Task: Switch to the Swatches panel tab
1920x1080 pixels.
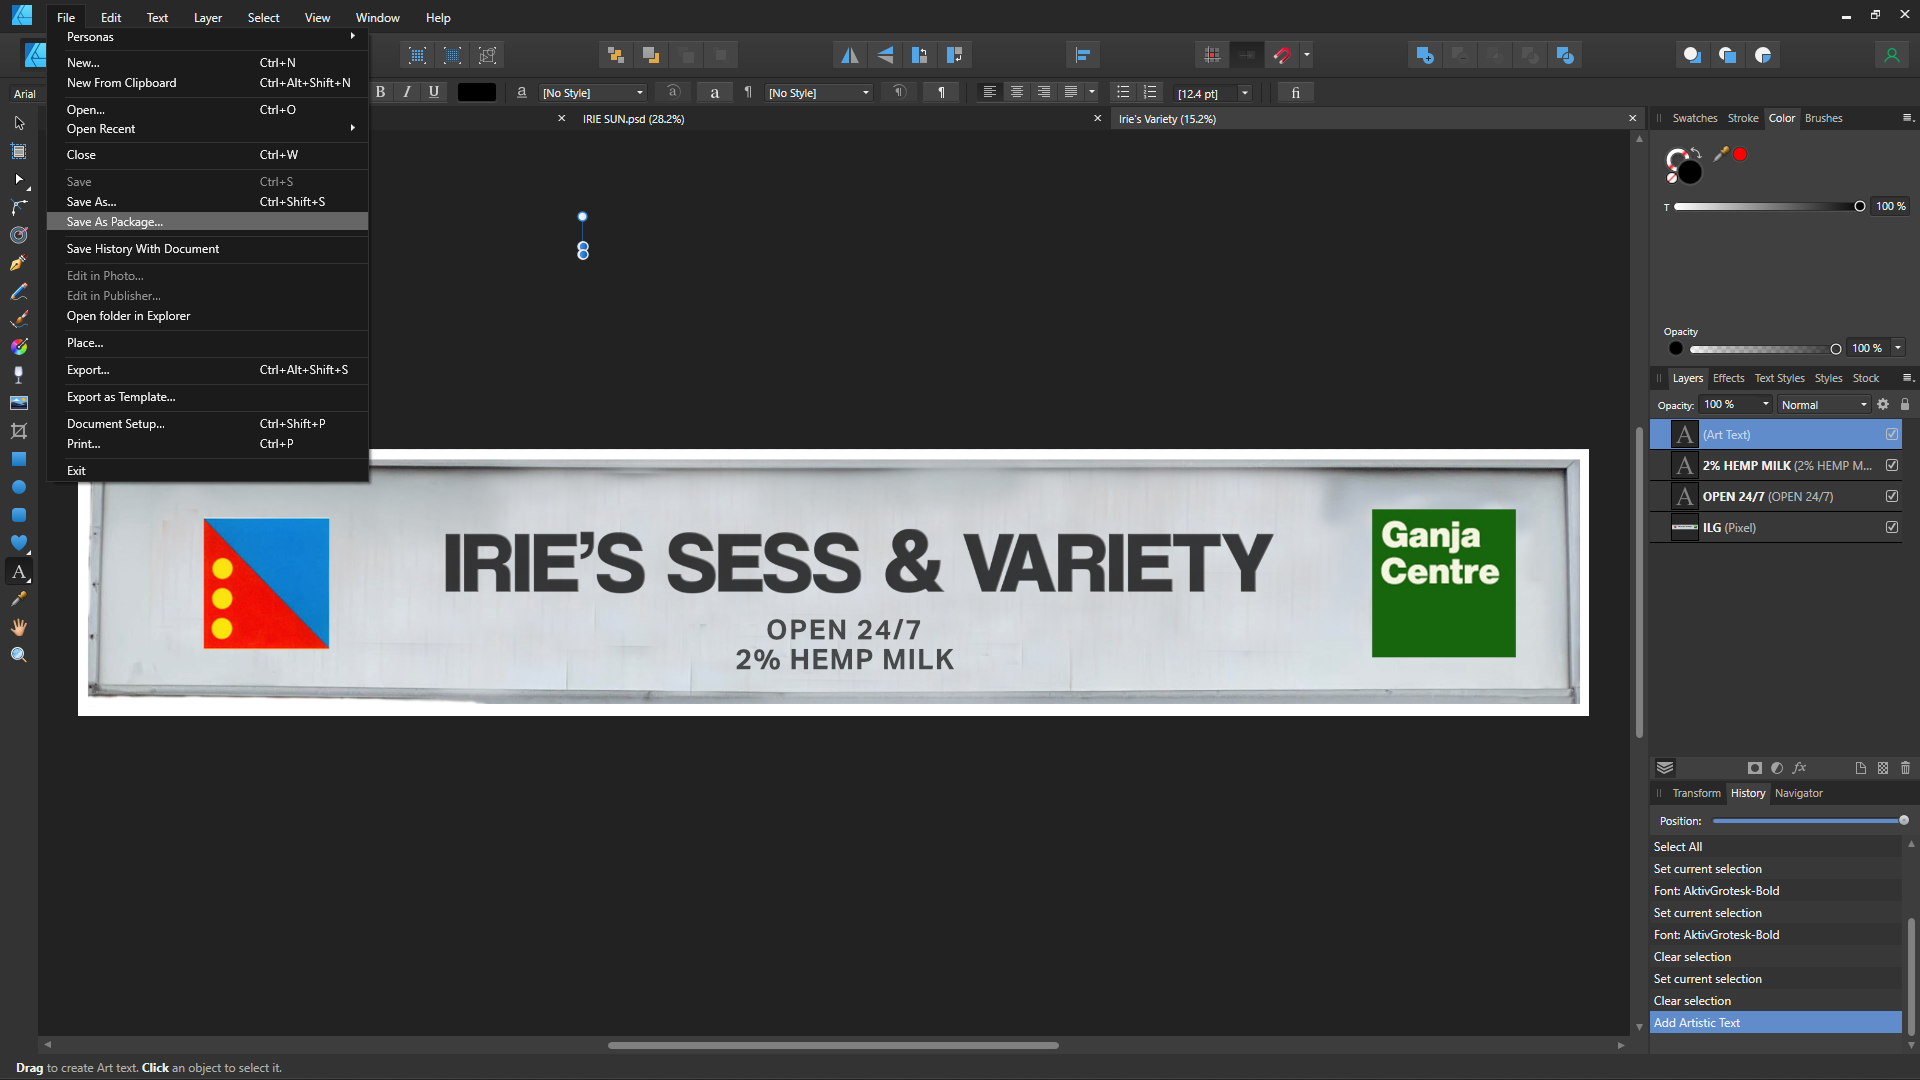Action: coord(1694,118)
